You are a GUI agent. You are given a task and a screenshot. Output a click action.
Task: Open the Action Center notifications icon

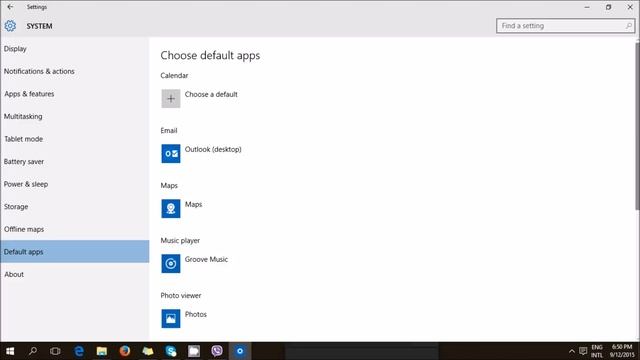pyautogui.click(x=583, y=351)
